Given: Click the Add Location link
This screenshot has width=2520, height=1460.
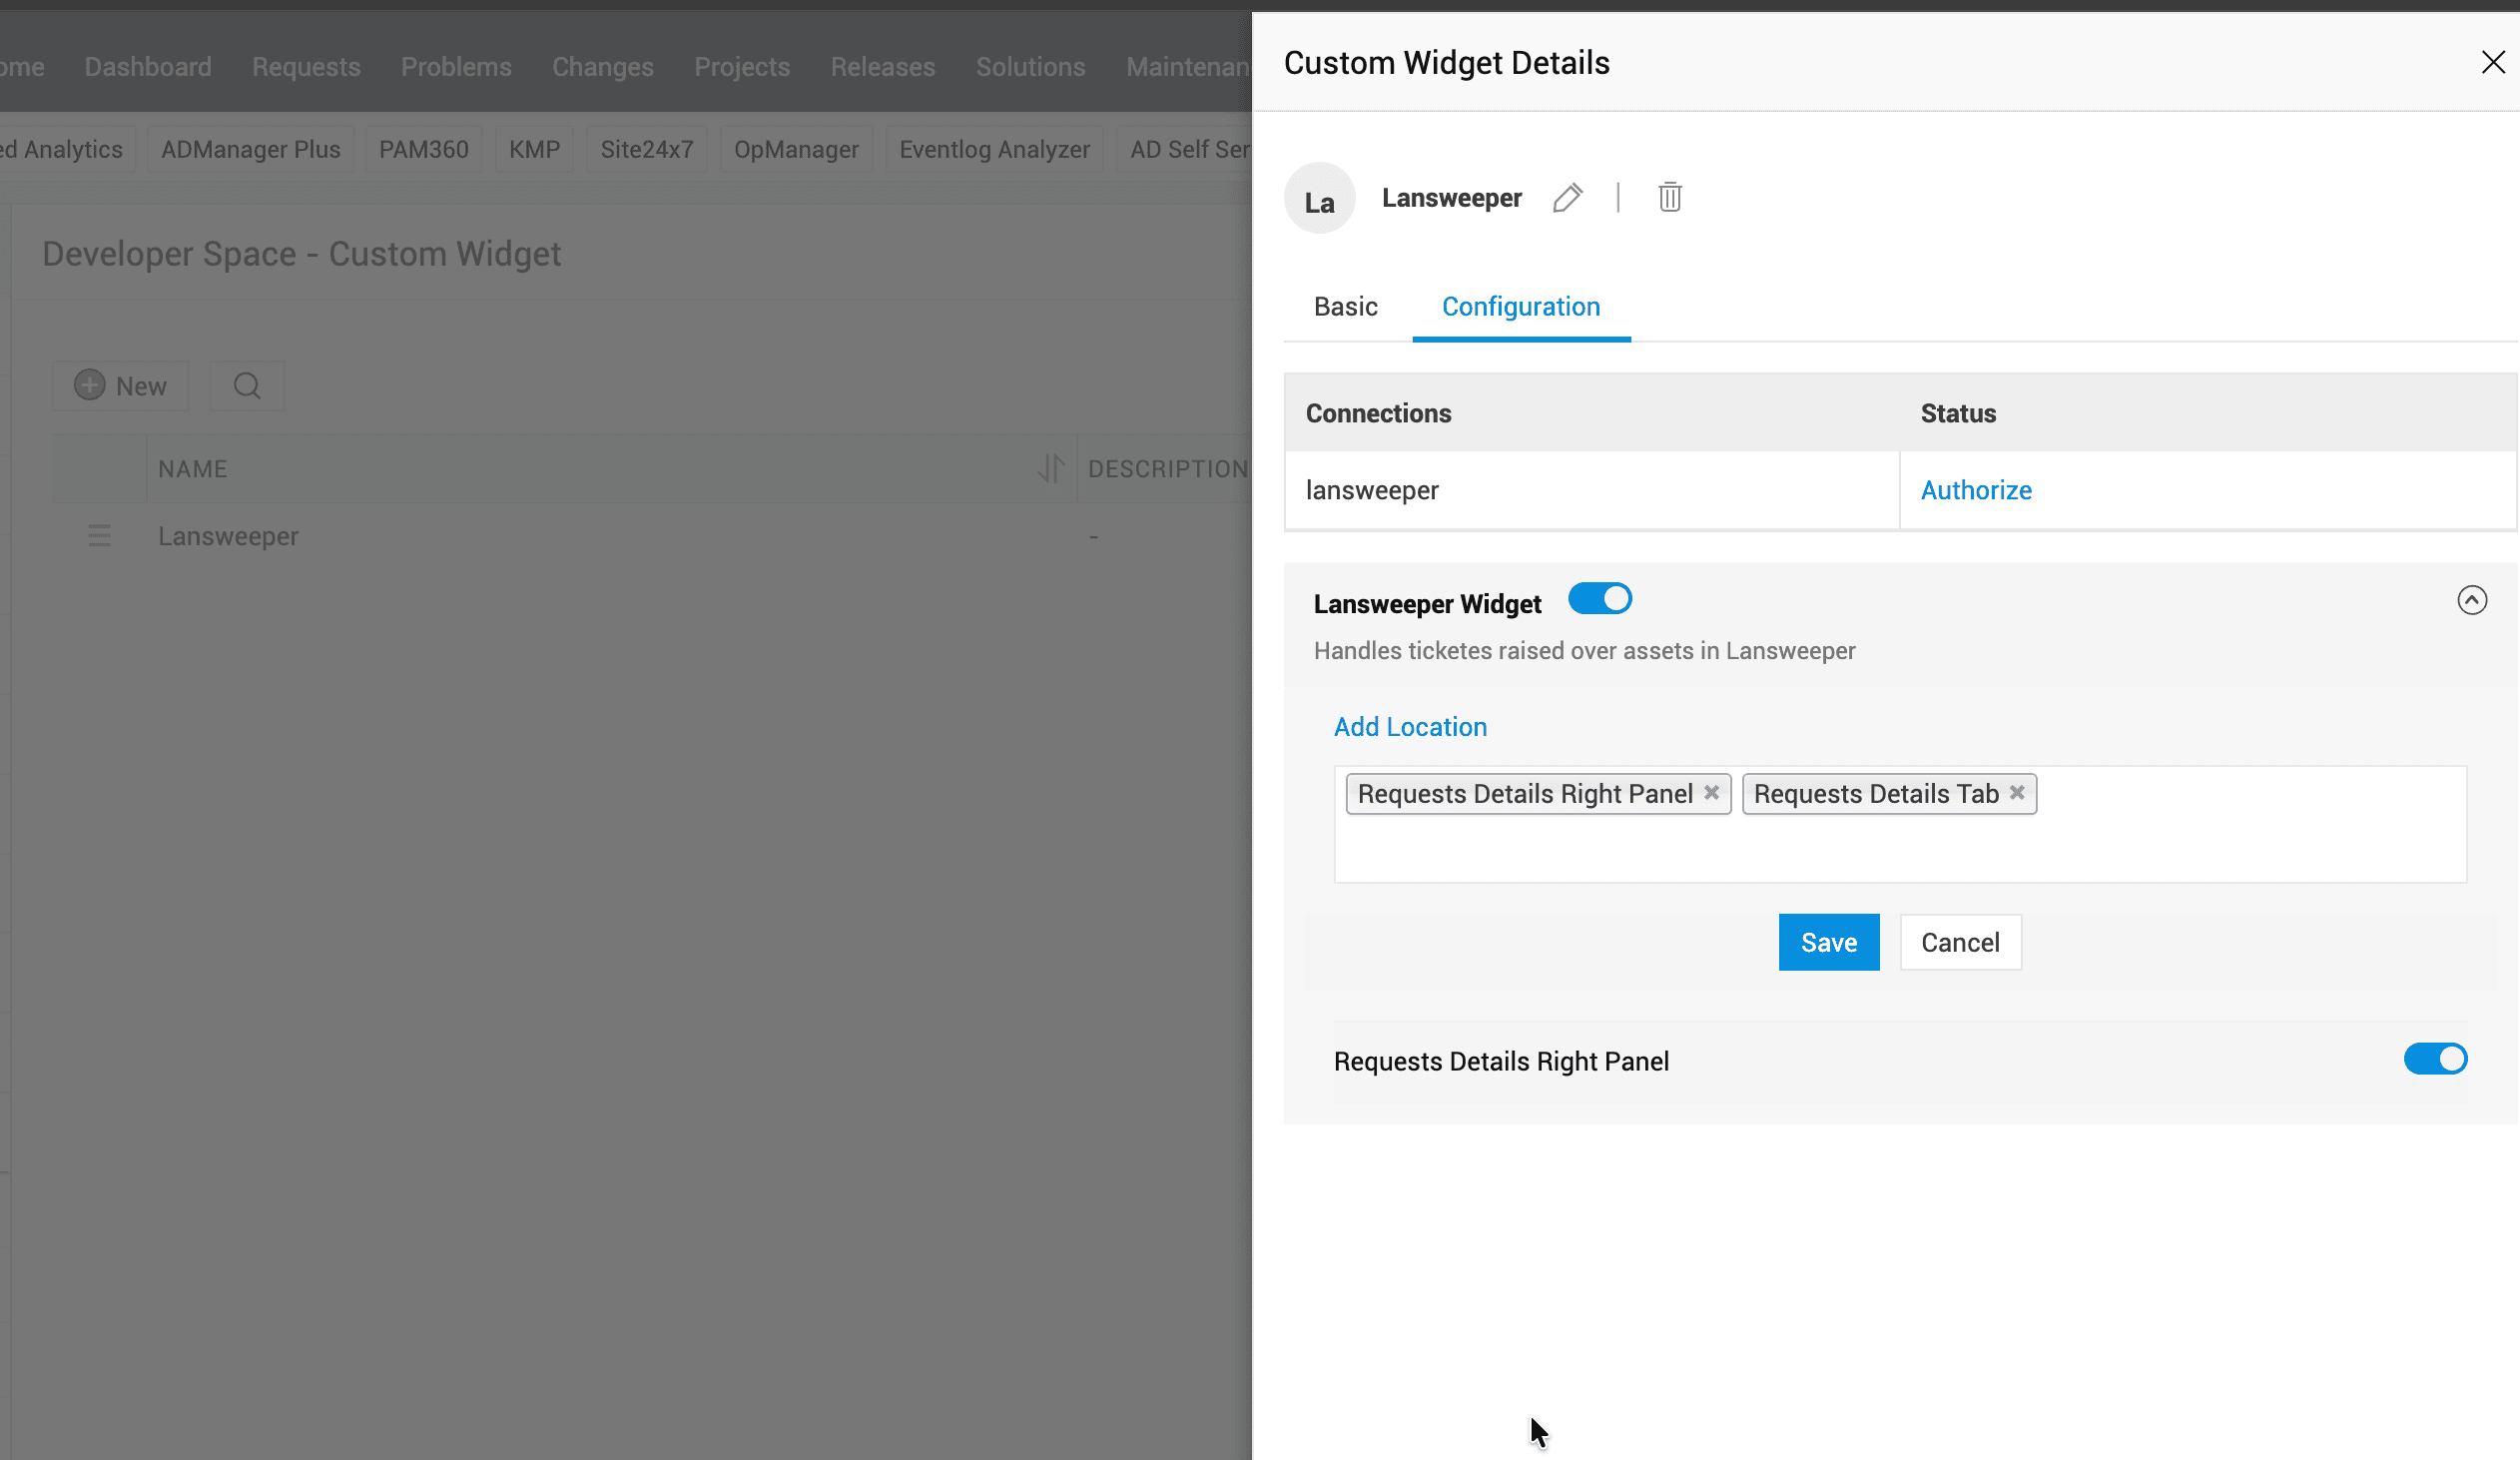Looking at the screenshot, I should (x=1409, y=727).
